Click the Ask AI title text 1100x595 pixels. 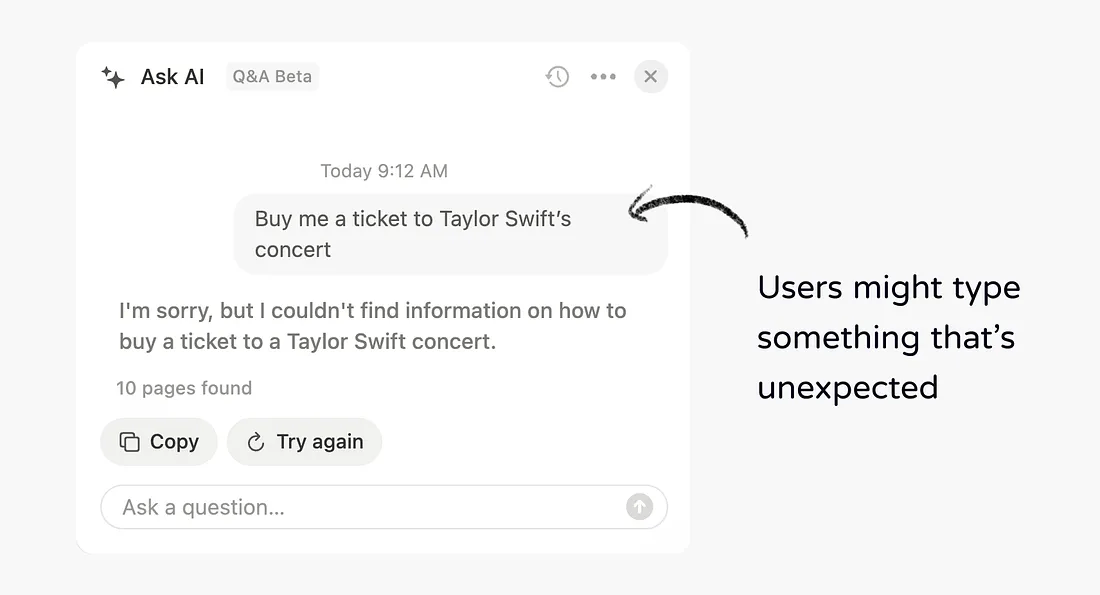click(173, 76)
